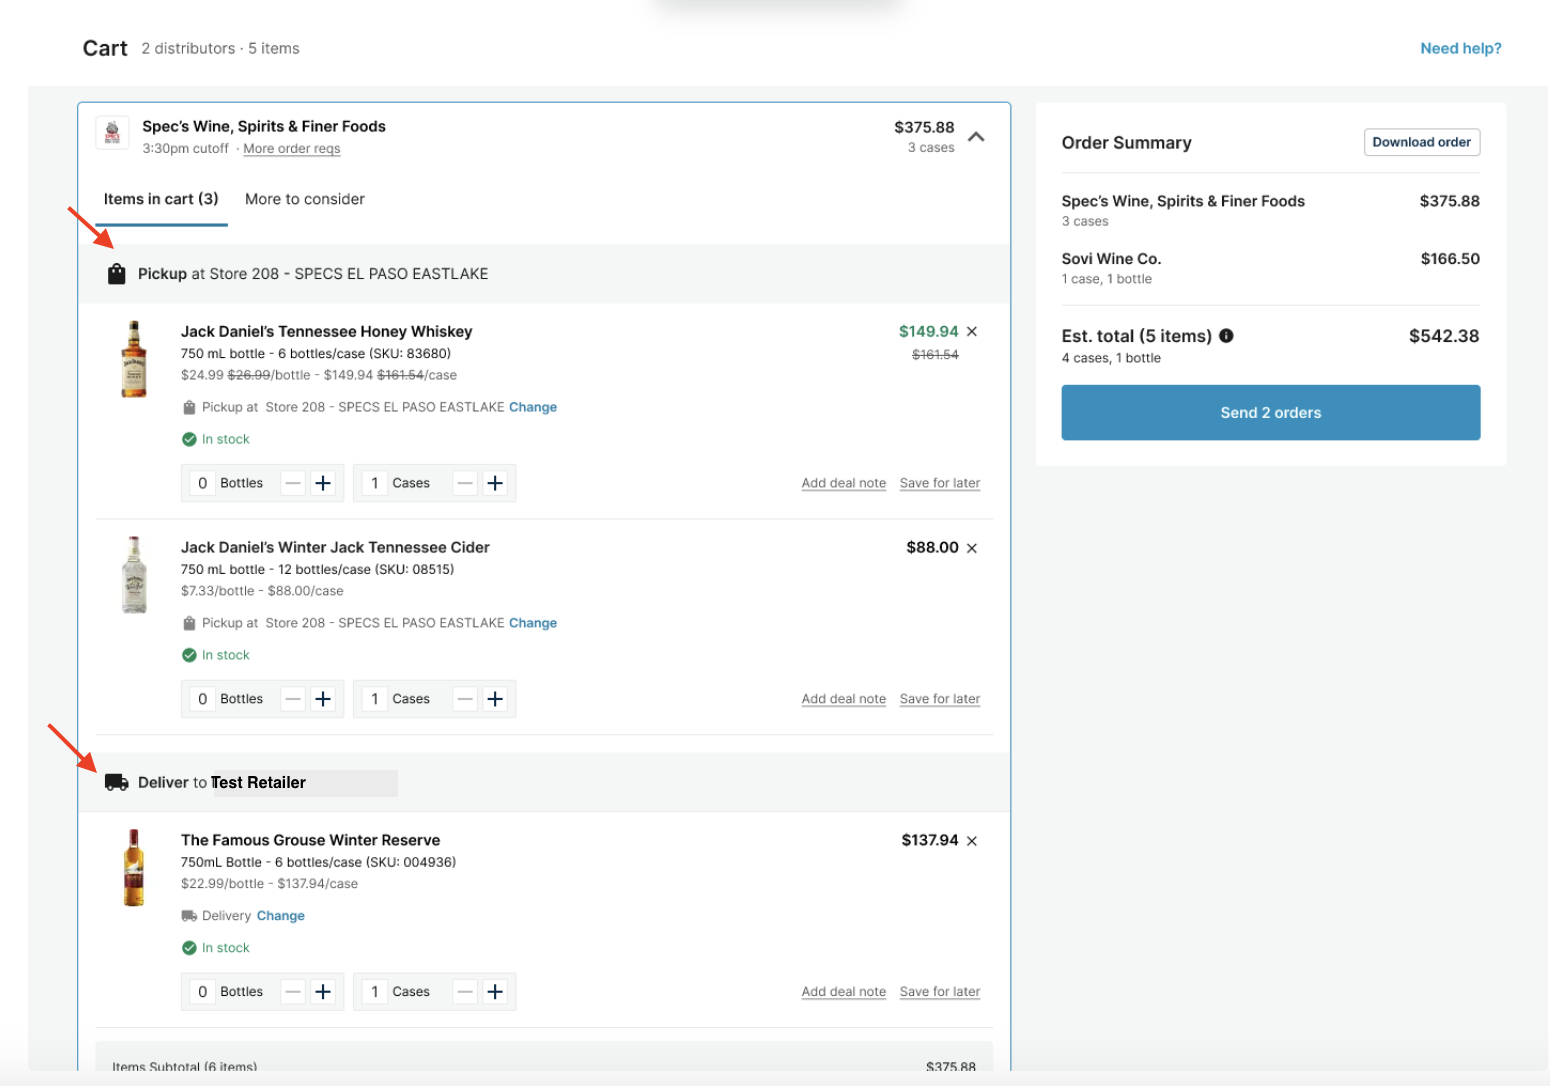Click the Download order button
The width and height of the screenshot is (1550, 1086).
pyautogui.click(x=1421, y=142)
